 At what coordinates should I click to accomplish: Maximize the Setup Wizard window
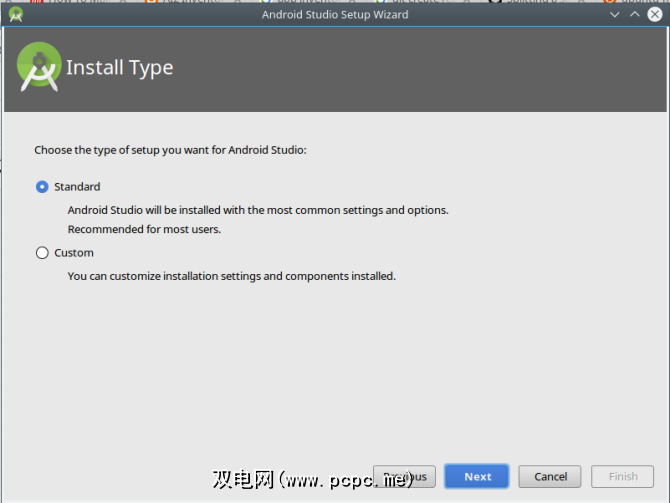(634, 15)
